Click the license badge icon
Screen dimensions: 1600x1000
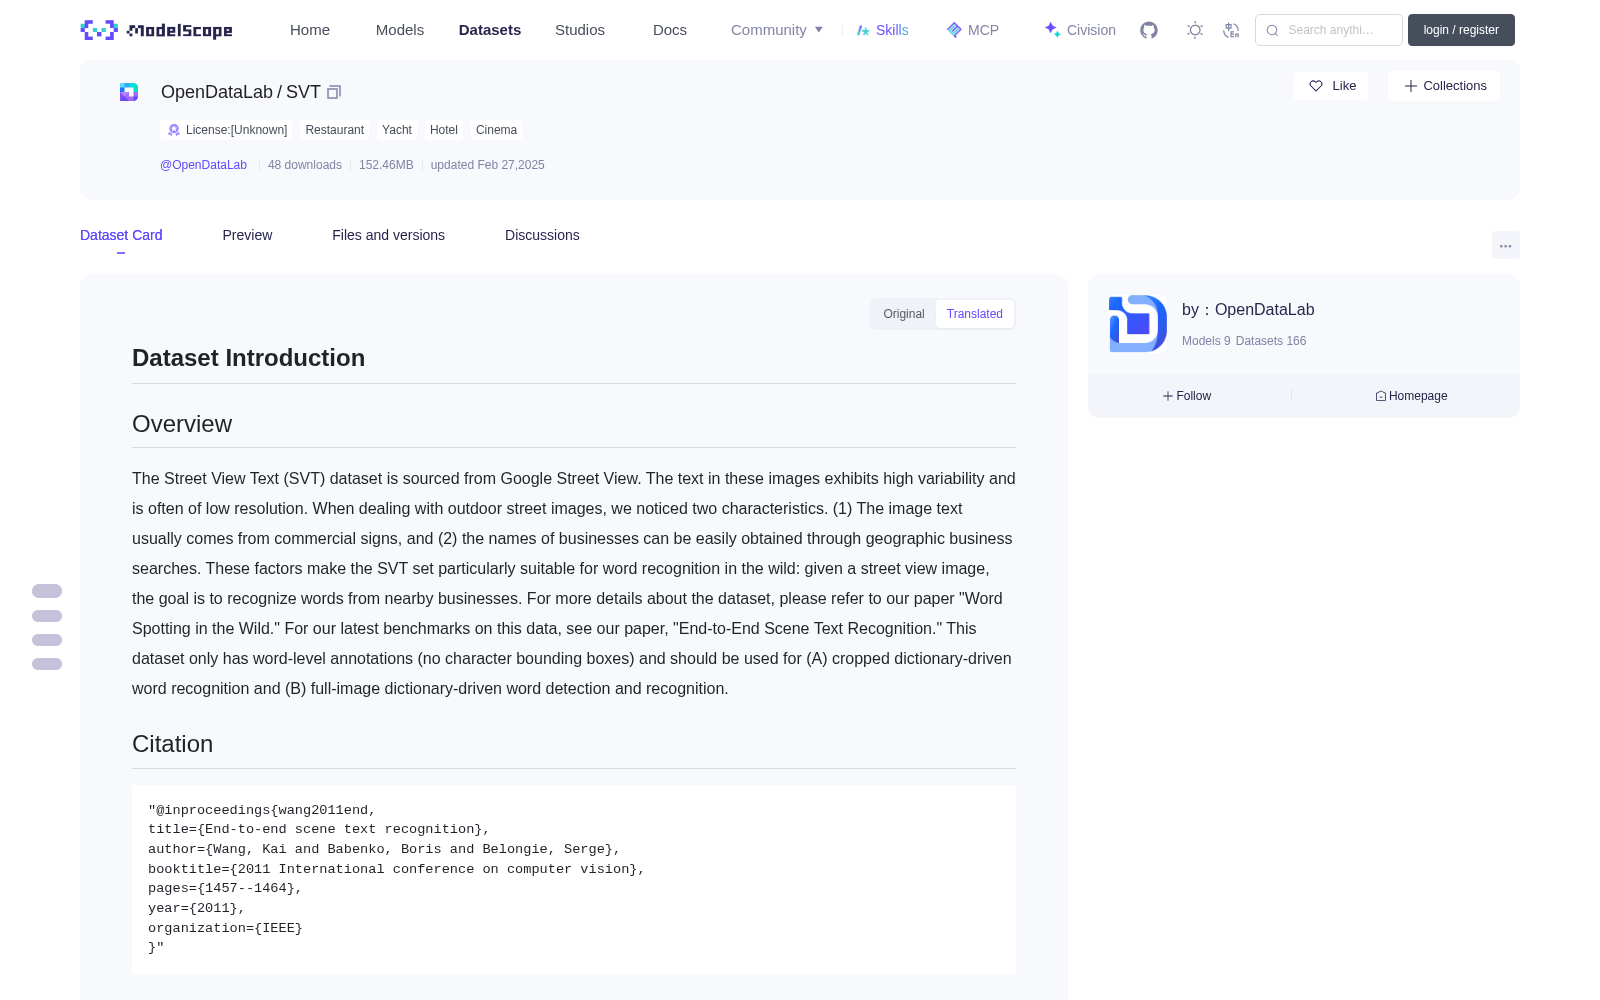coord(174,130)
